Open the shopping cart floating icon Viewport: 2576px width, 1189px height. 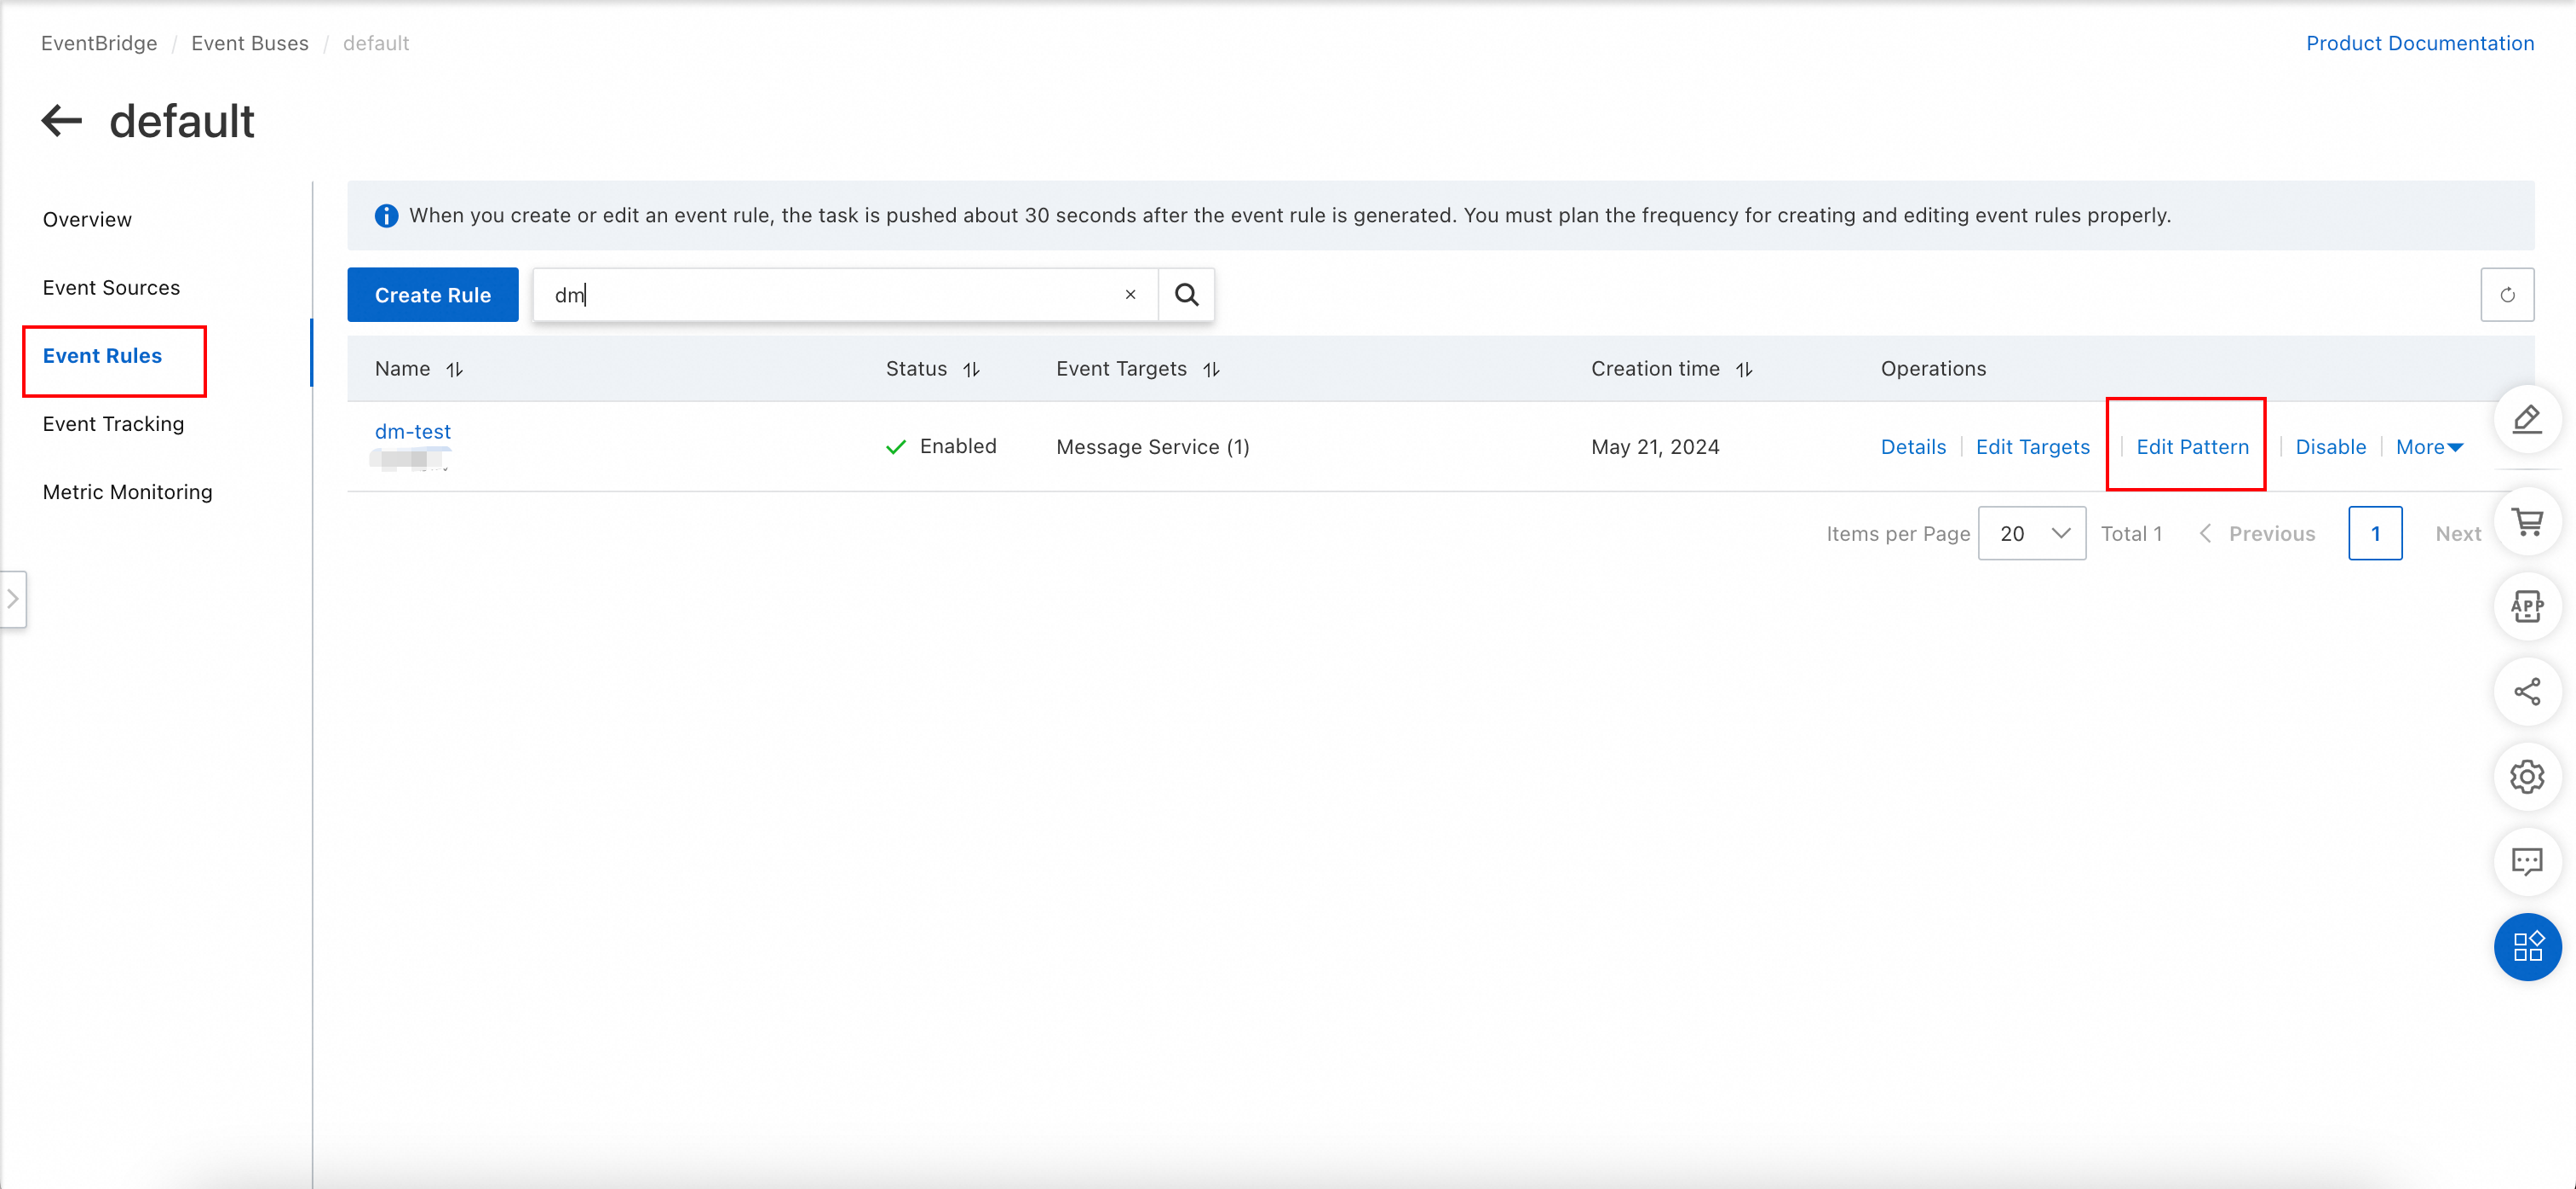2526,521
